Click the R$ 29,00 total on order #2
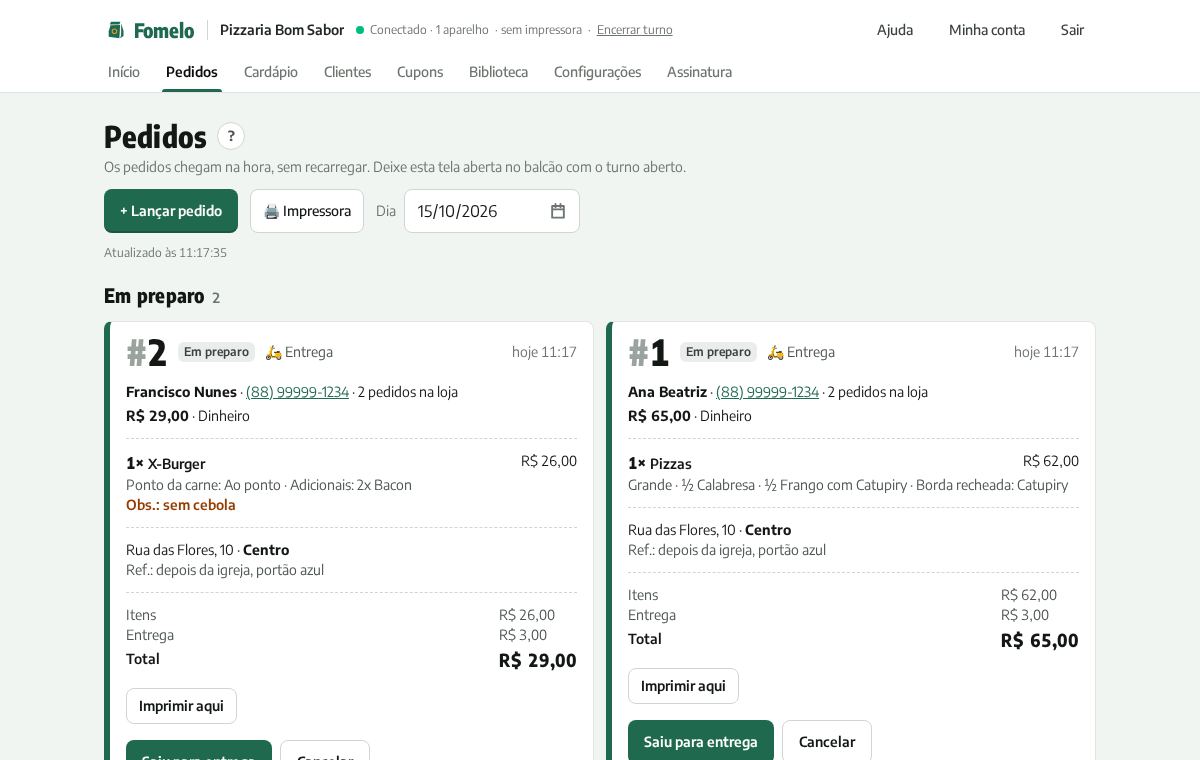The height and width of the screenshot is (760, 1200). point(538,660)
